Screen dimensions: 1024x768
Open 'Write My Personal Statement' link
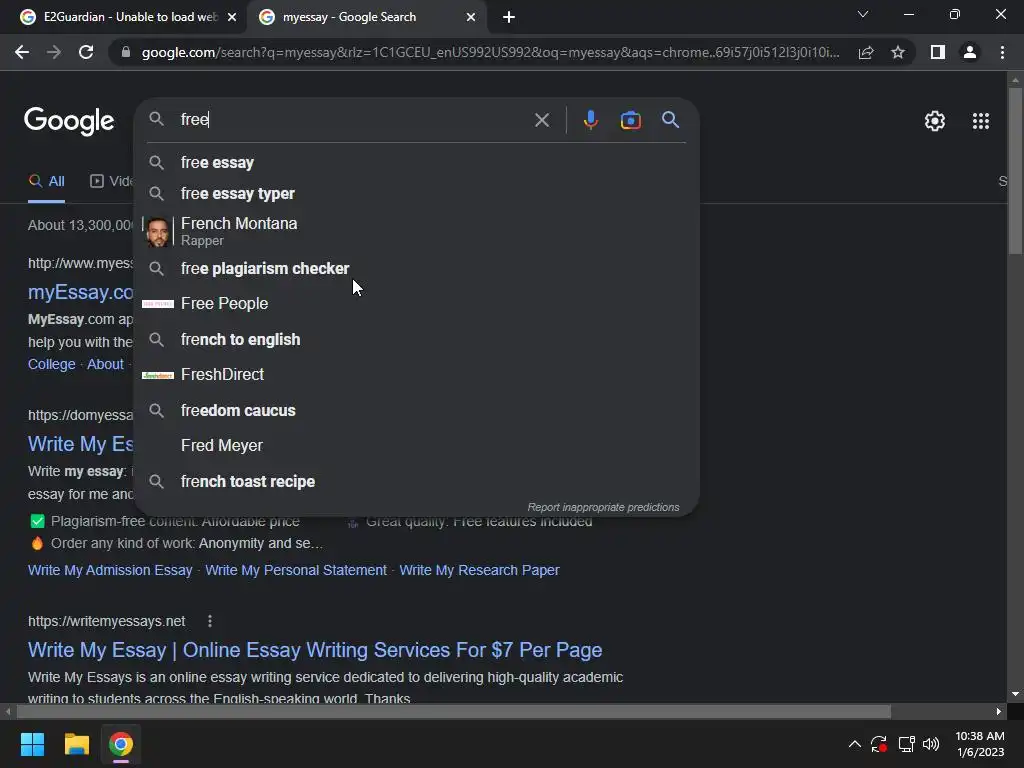click(296, 570)
